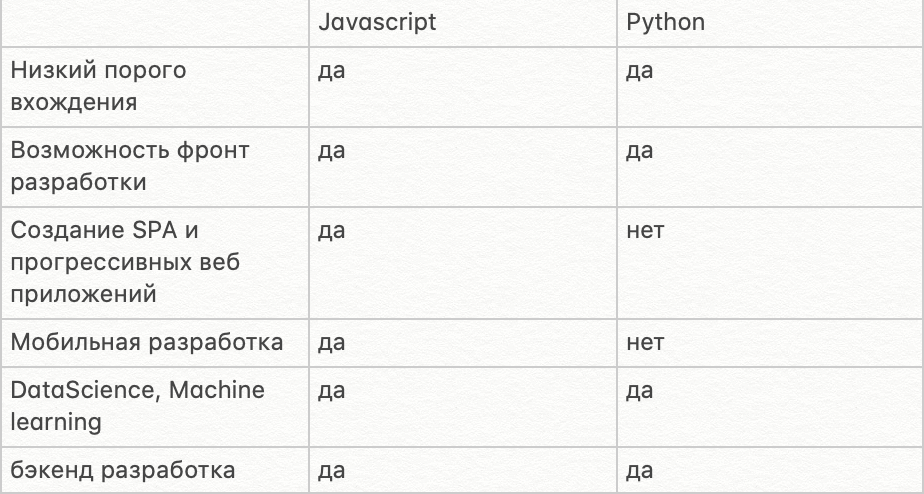Click Python 'нет' for Мобильная разработка
The height and width of the screenshot is (494, 924).
pyautogui.click(x=645, y=343)
